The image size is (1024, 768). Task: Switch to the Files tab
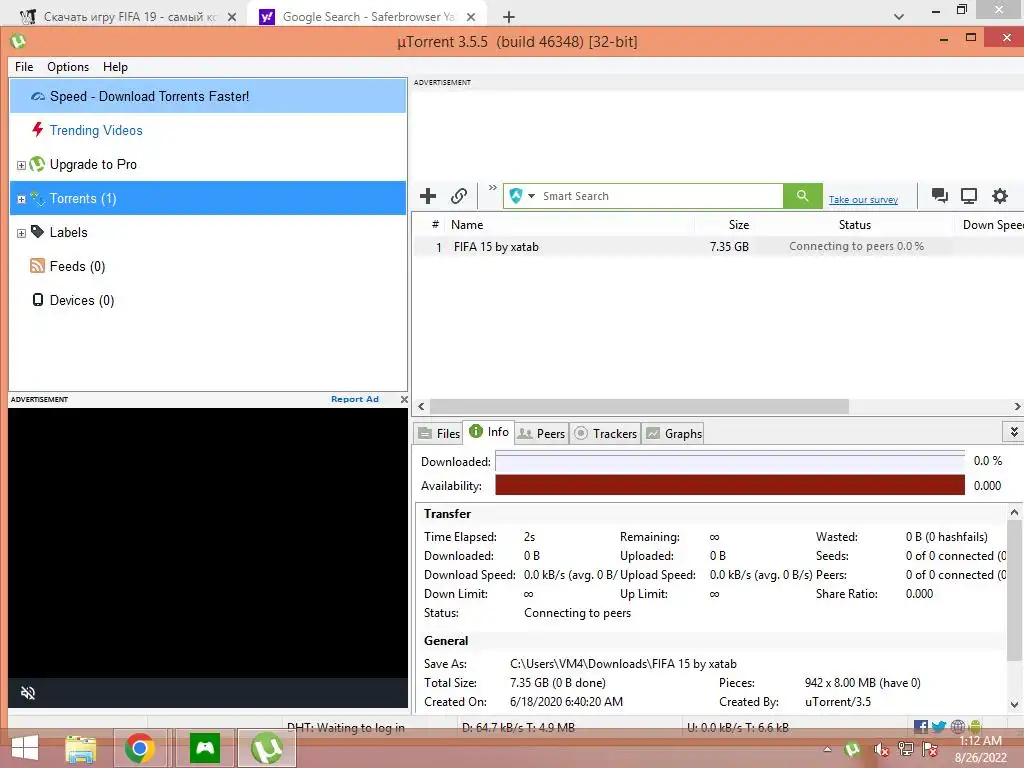[439, 434]
